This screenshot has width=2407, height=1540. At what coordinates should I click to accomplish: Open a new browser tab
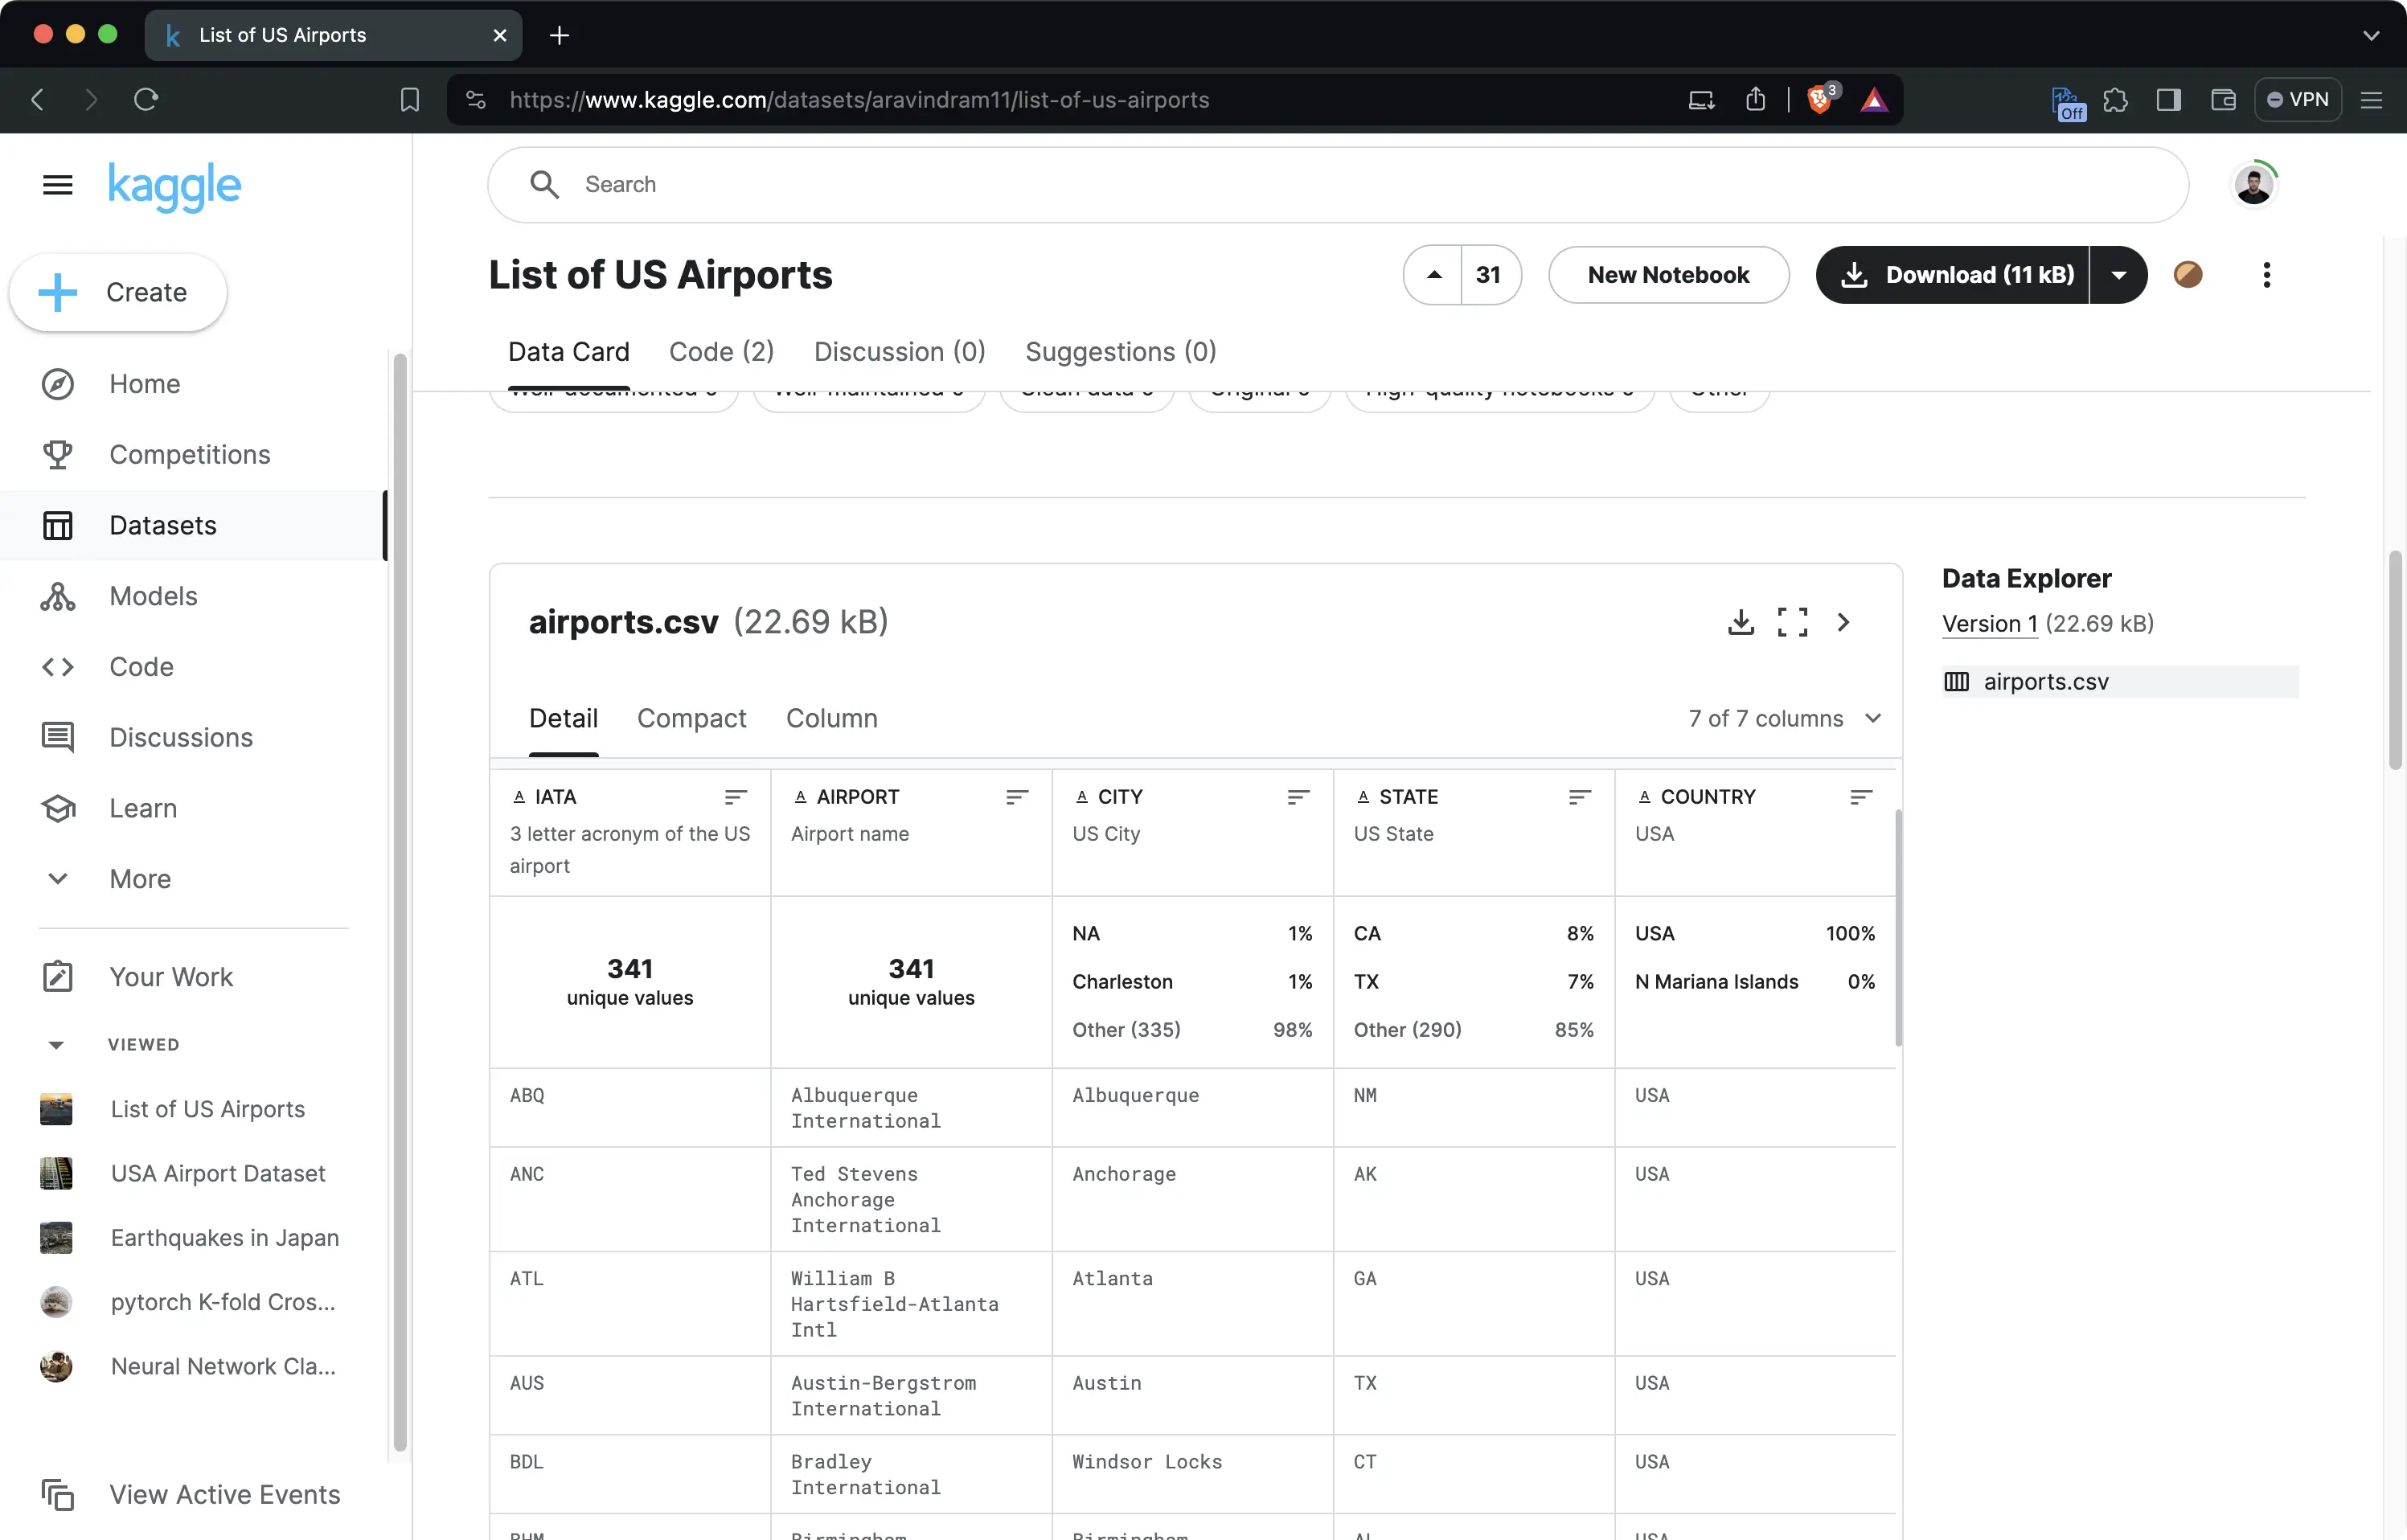[559, 36]
